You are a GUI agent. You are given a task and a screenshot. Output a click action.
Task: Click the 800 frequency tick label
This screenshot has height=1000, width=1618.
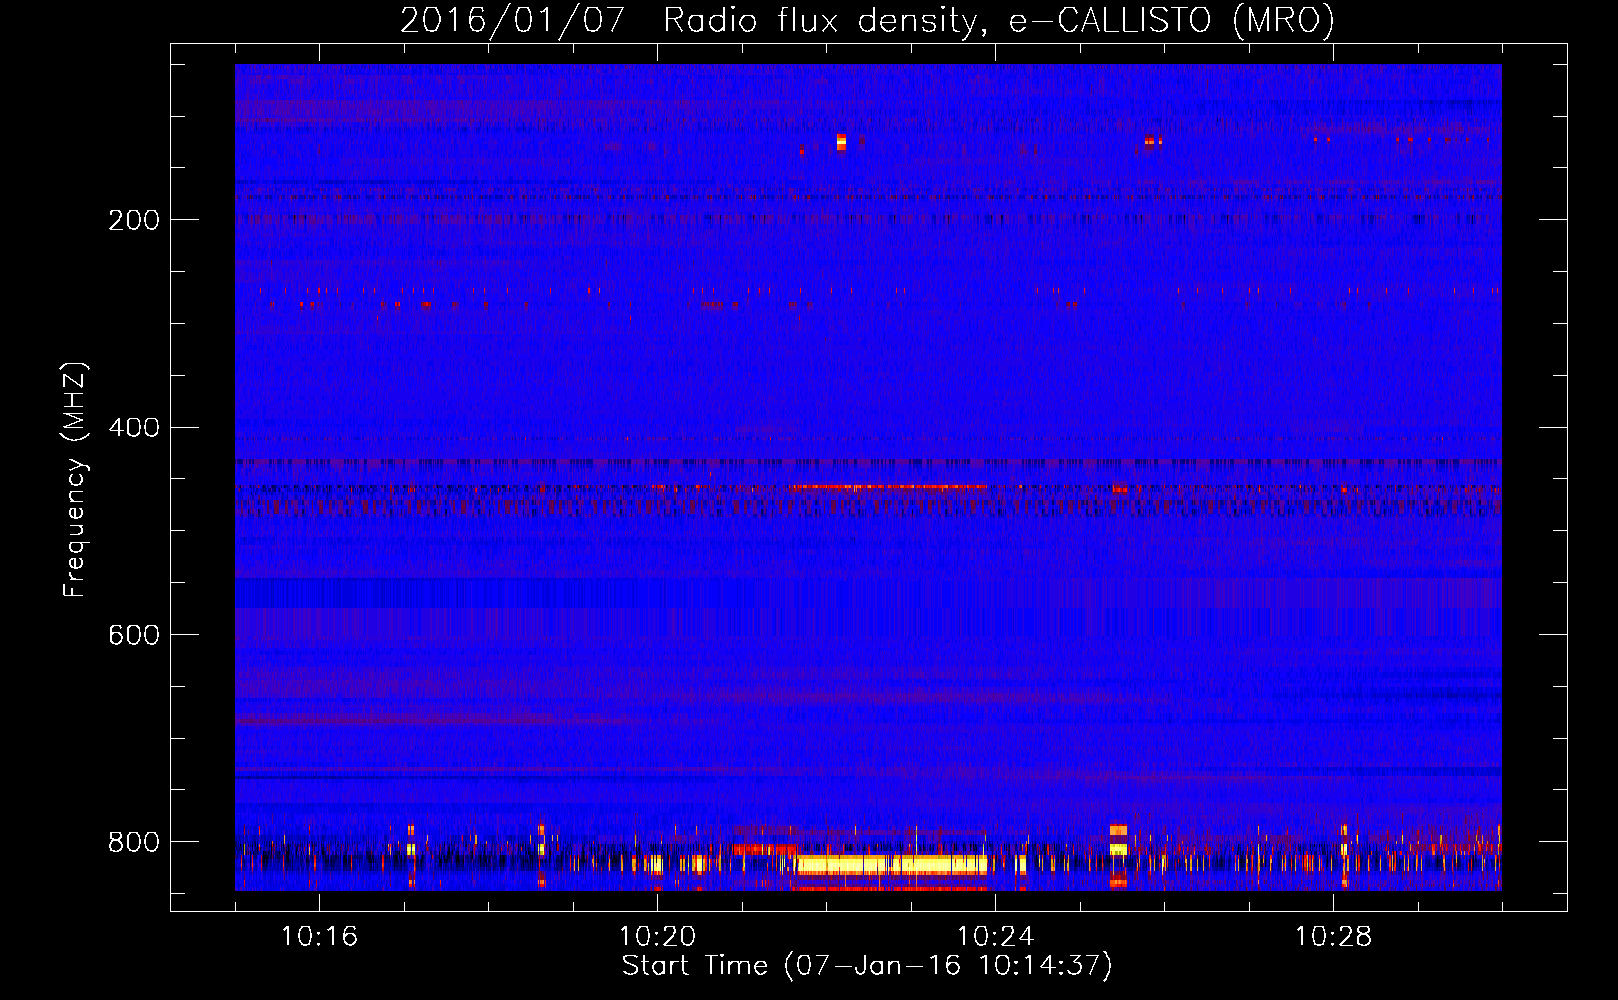click(x=134, y=842)
